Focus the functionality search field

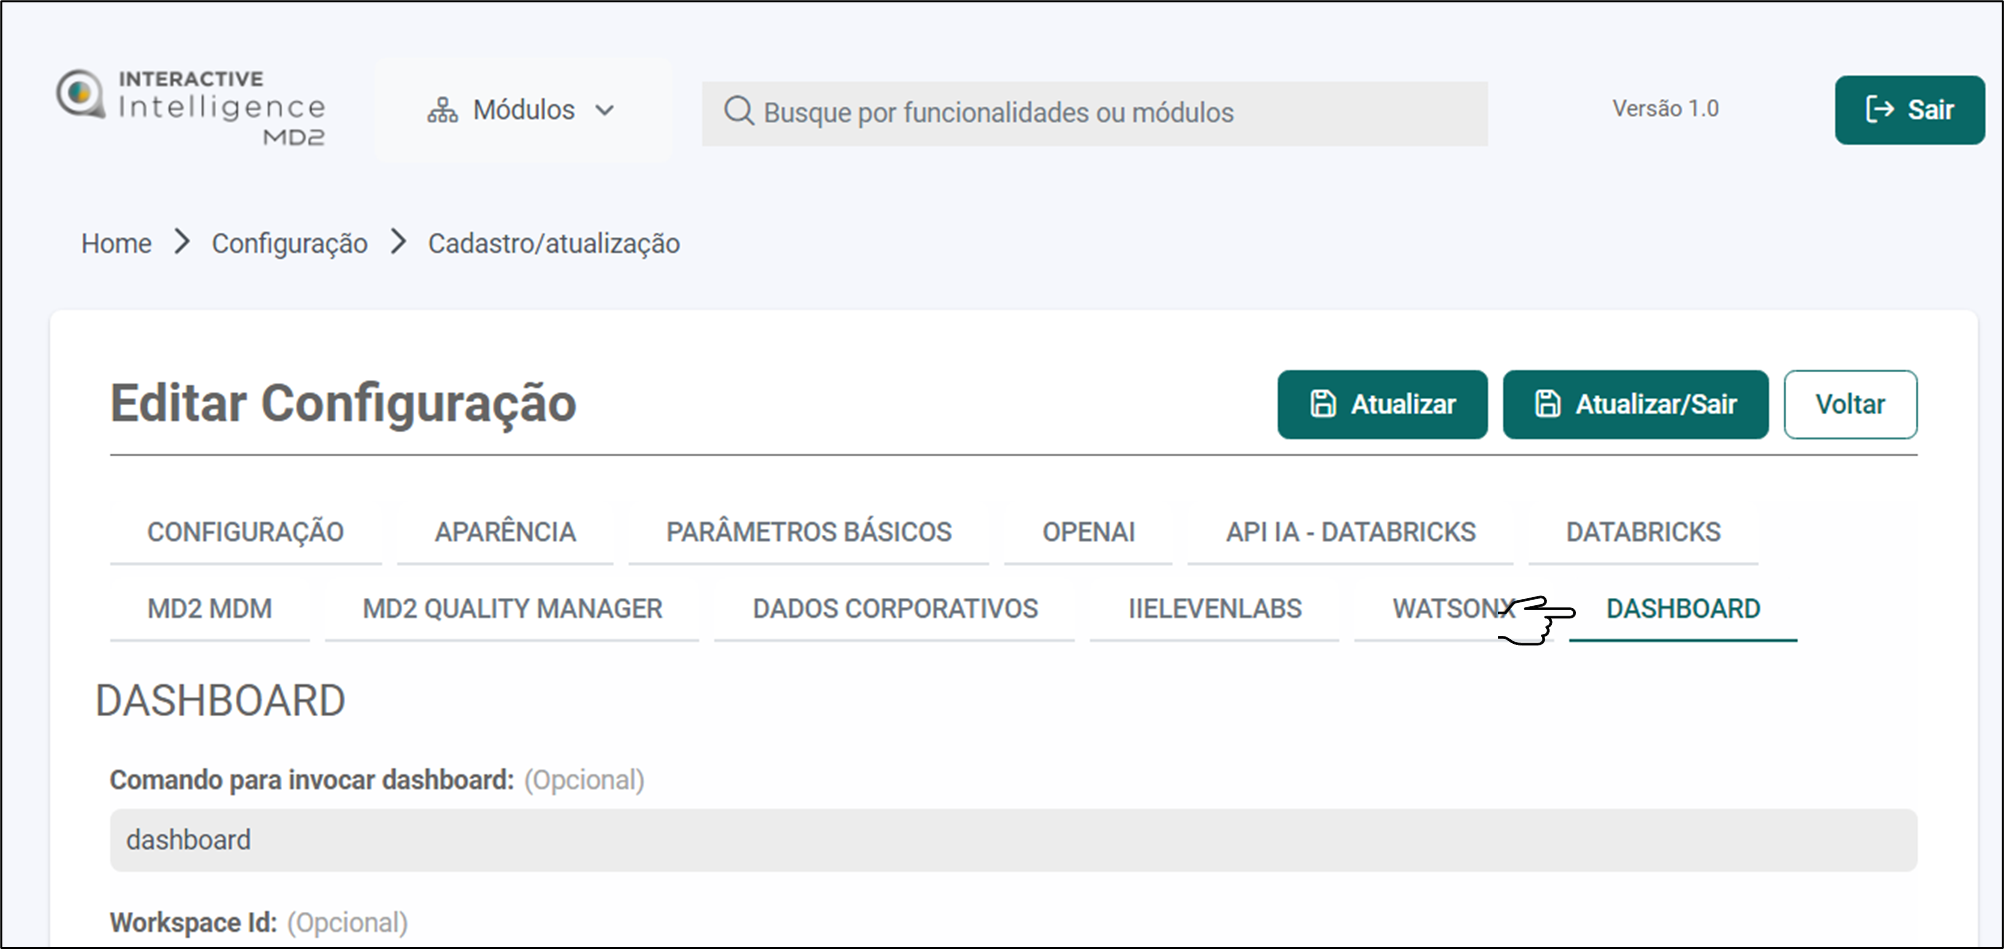click(x=1110, y=113)
